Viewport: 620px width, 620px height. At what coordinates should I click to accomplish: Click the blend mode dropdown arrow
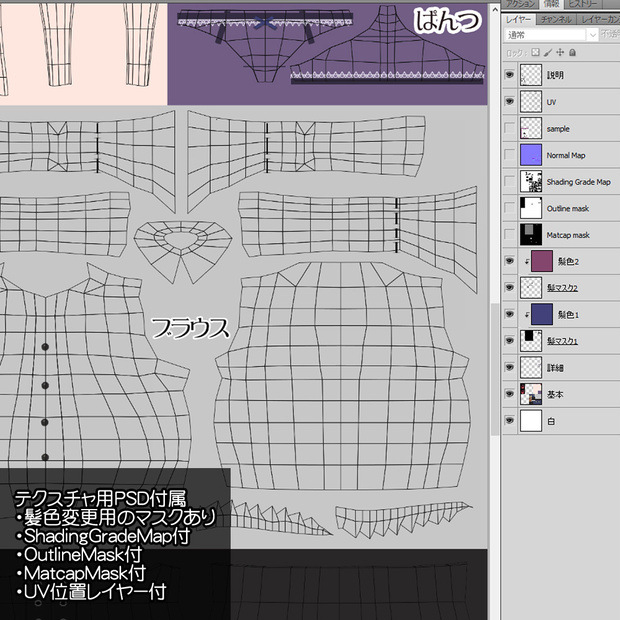(592, 35)
